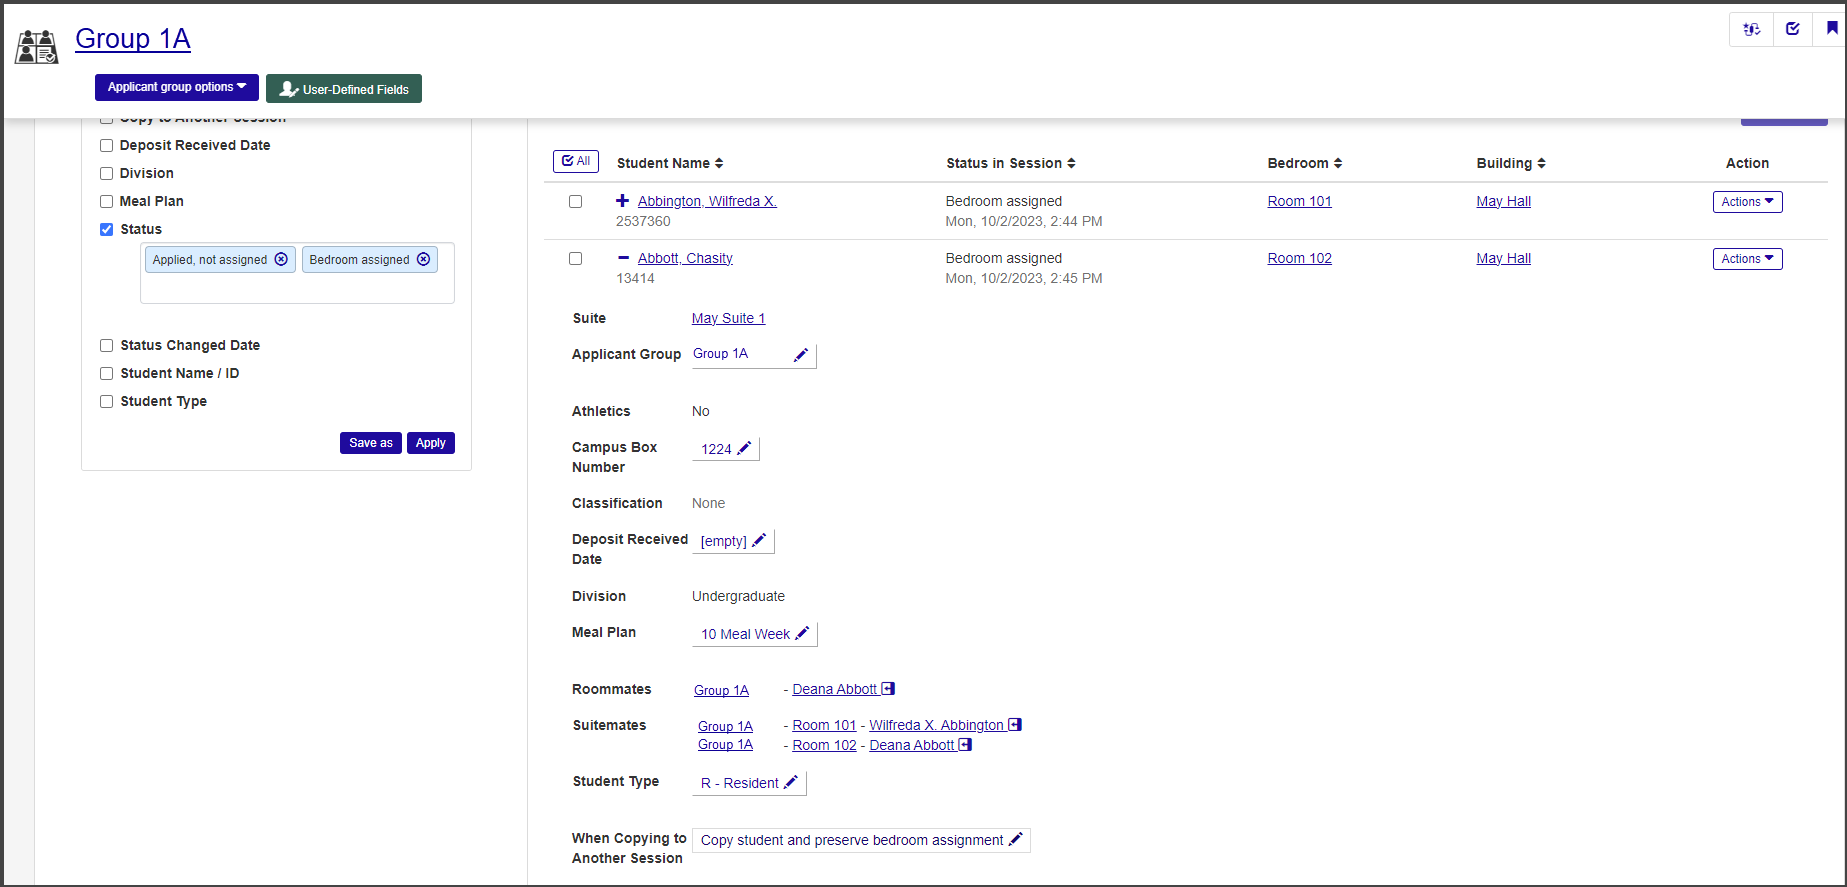
Task: Open Wilfreda X. Abbington suitemate link icon
Action: [x=1015, y=725]
